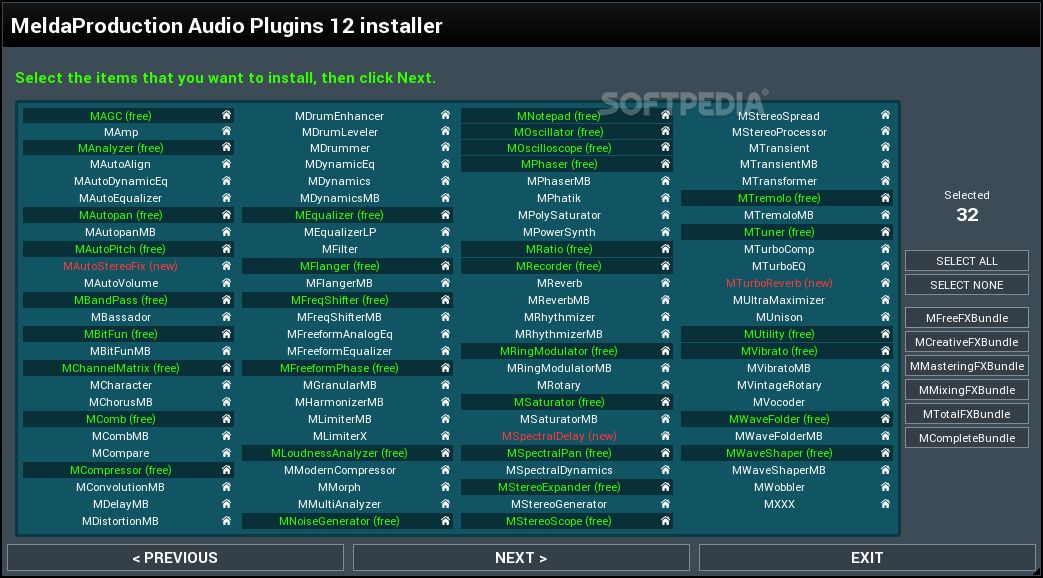This screenshot has height=578, width=1043.
Task: Click the home icon for MEqualizerLP
Action: click(x=445, y=232)
